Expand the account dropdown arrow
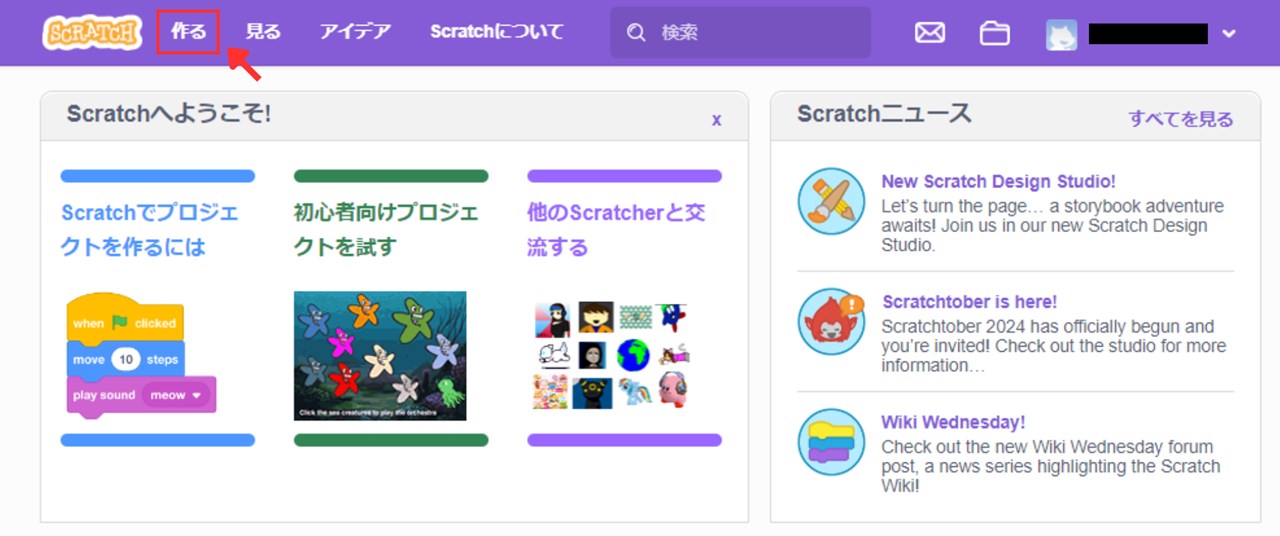This screenshot has height=536, width=1280. (x=1229, y=34)
